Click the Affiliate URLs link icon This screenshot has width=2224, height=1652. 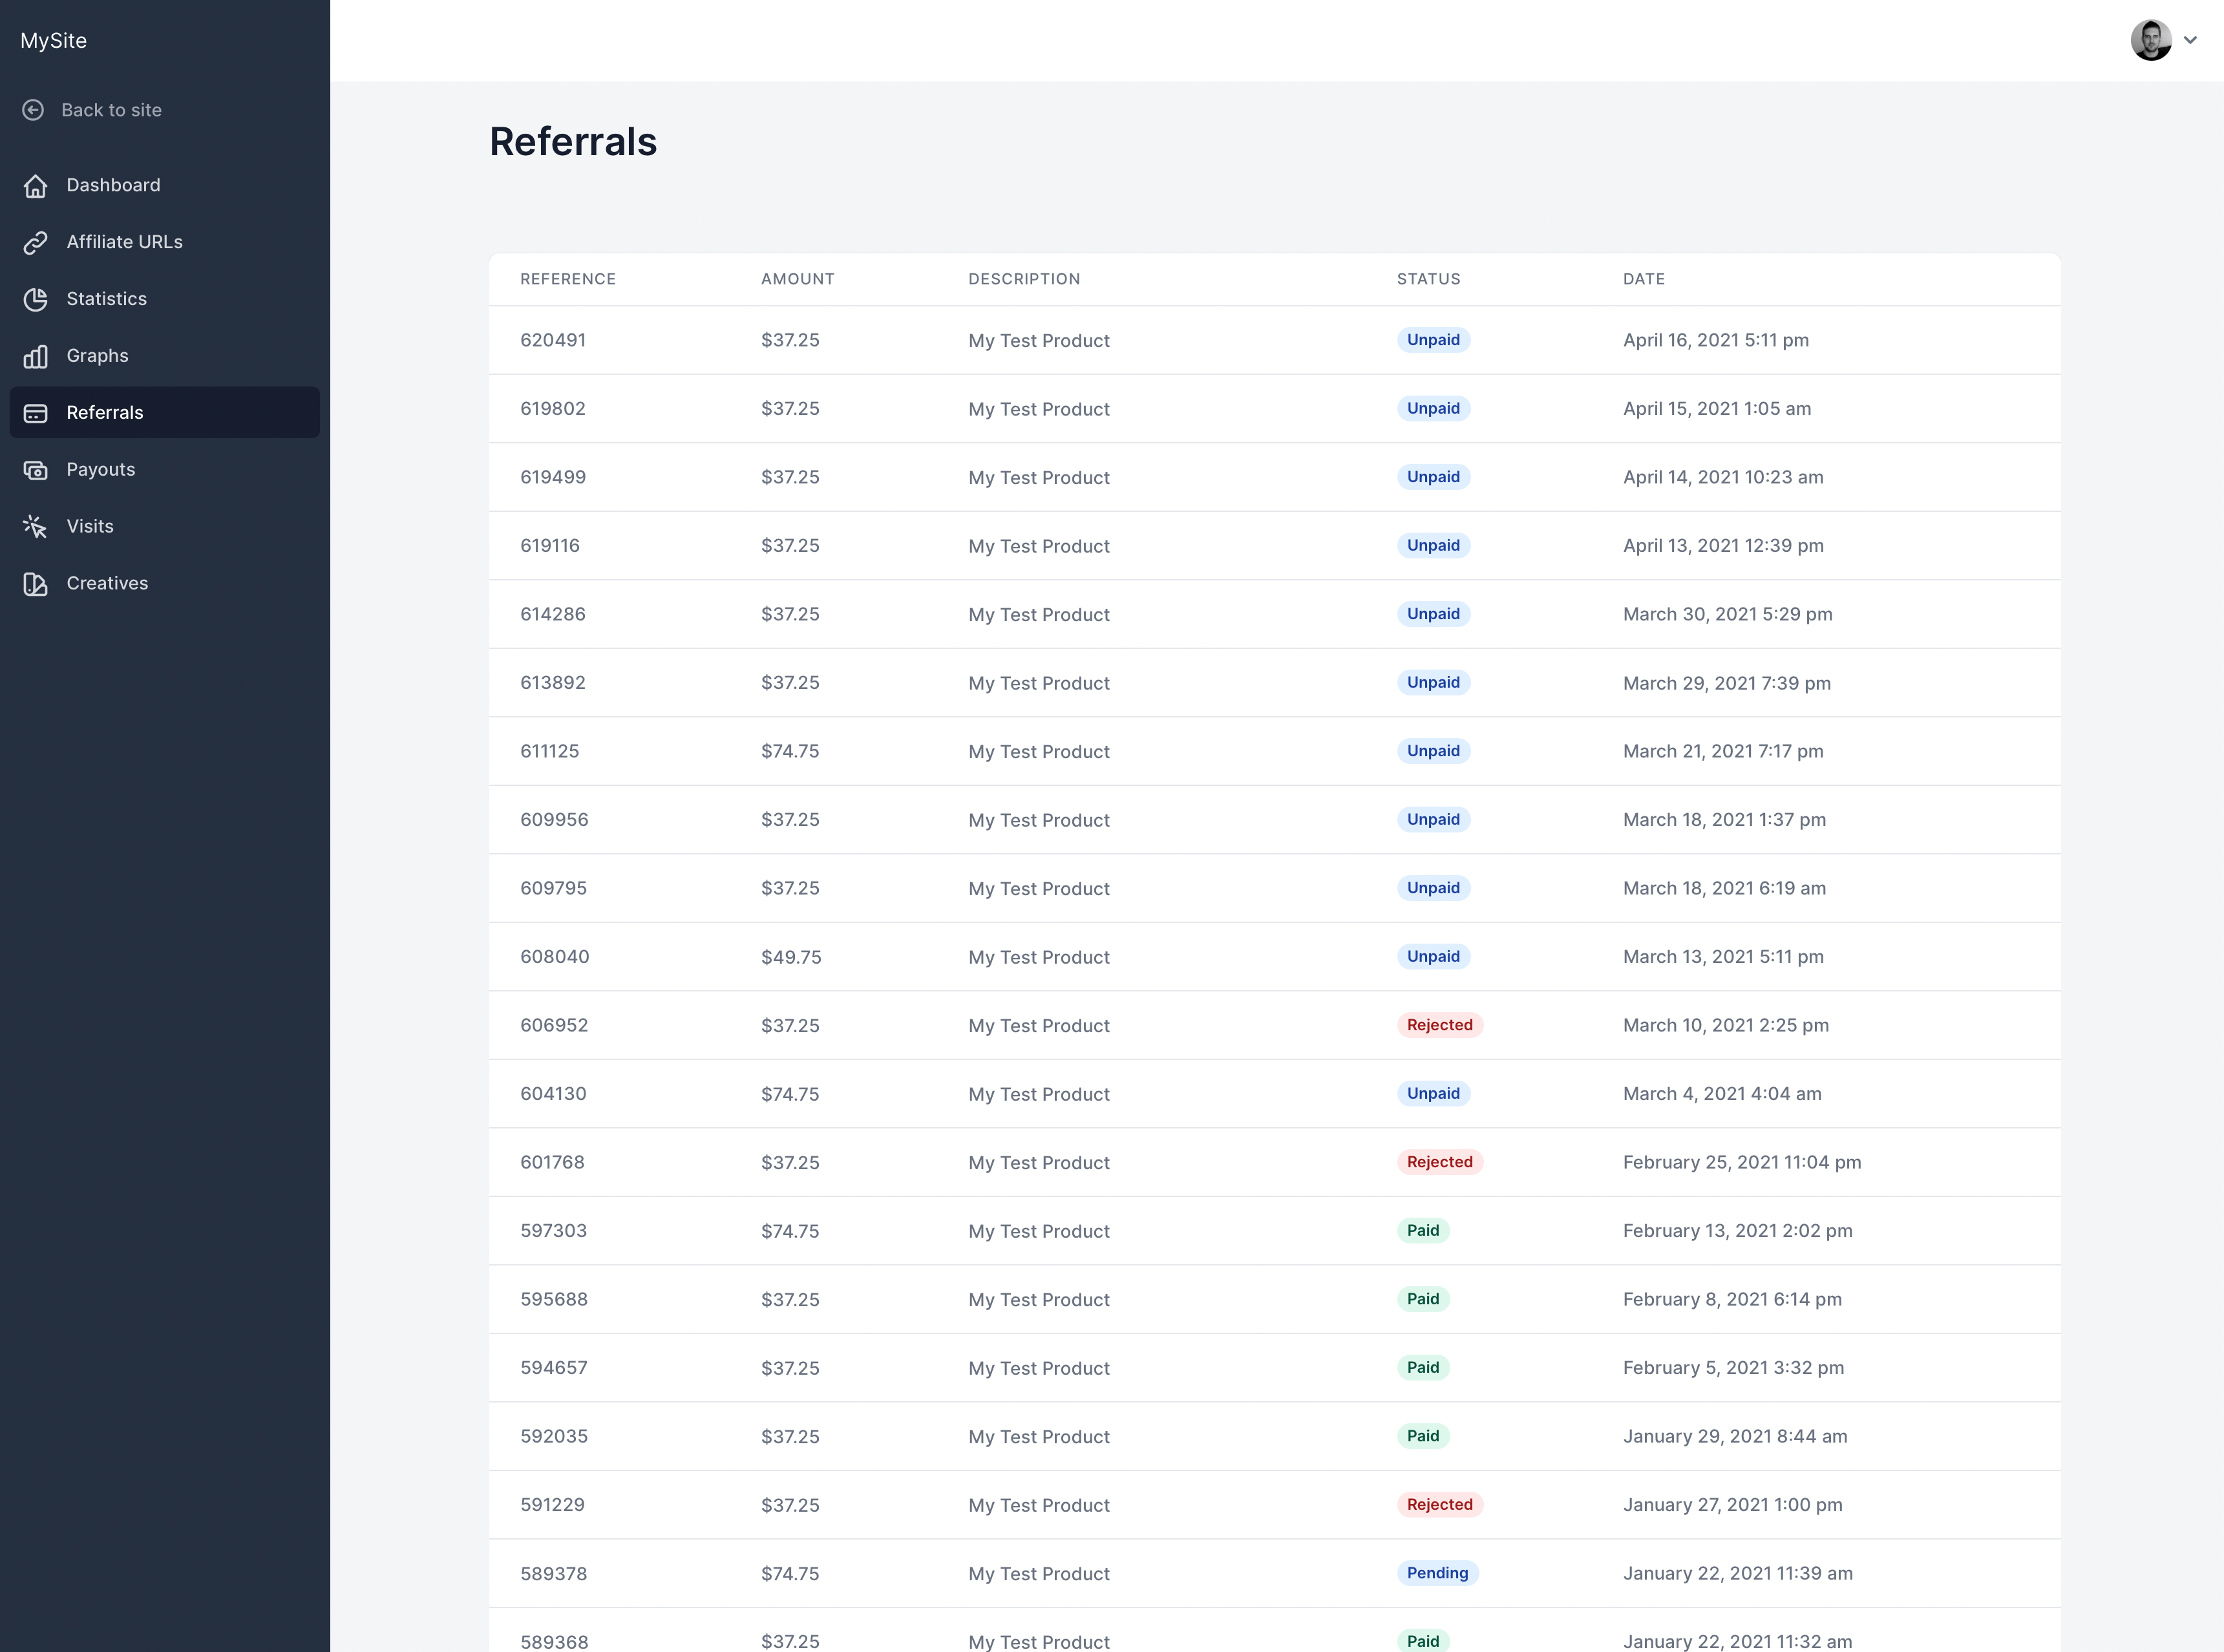36,242
